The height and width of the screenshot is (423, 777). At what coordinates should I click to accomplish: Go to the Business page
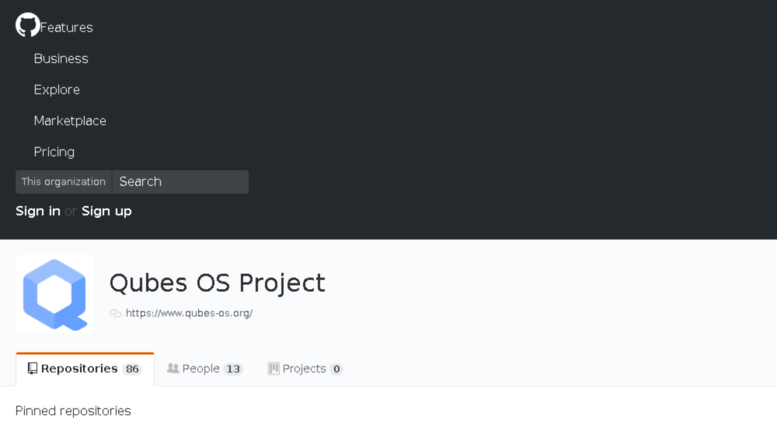[61, 58]
